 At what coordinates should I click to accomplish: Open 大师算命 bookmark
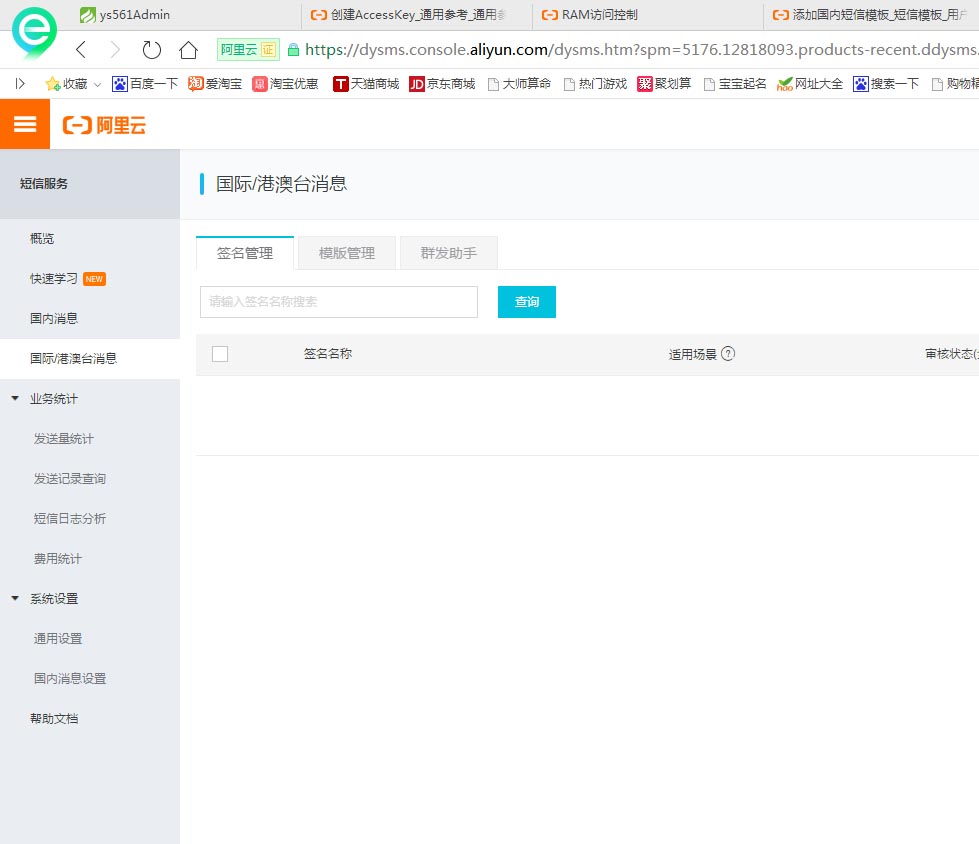tap(519, 84)
